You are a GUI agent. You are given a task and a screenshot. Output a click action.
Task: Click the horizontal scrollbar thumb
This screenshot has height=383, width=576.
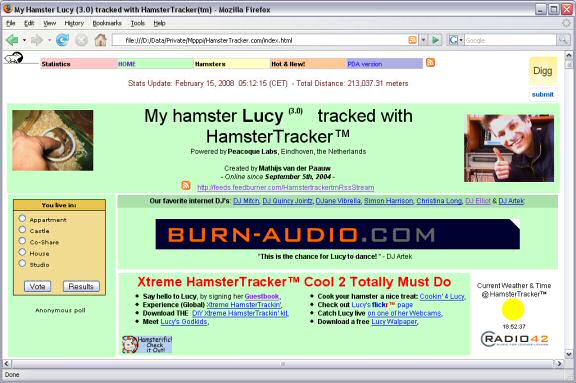click(x=282, y=364)
